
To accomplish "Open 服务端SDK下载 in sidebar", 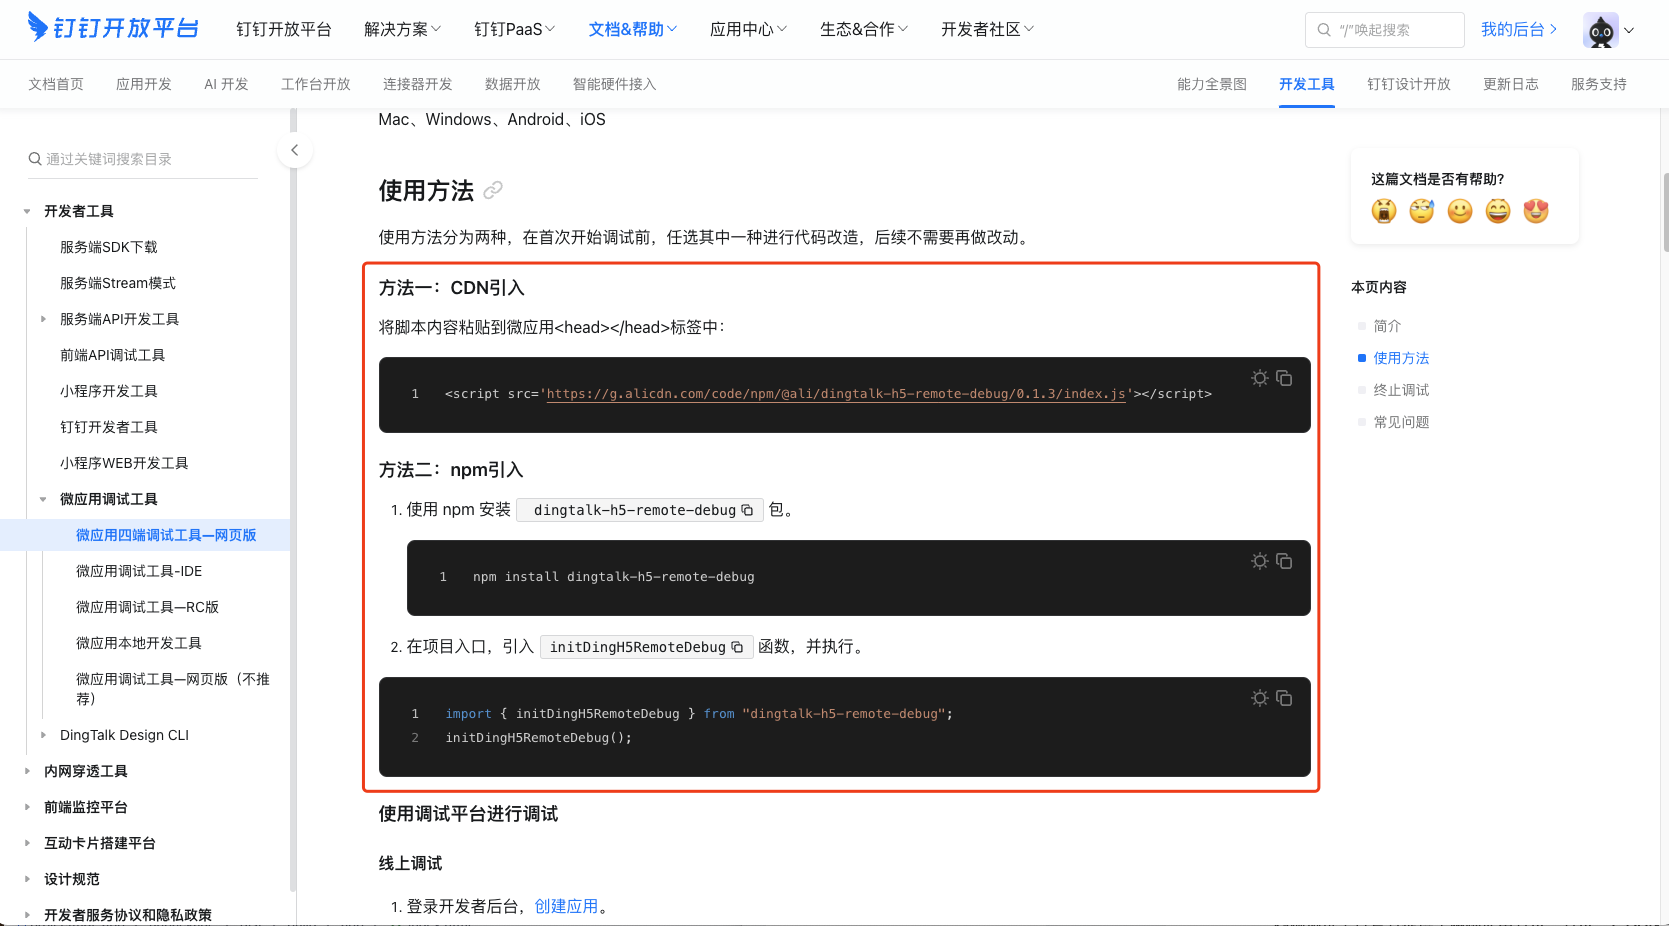I will click(x=109, y=247).
